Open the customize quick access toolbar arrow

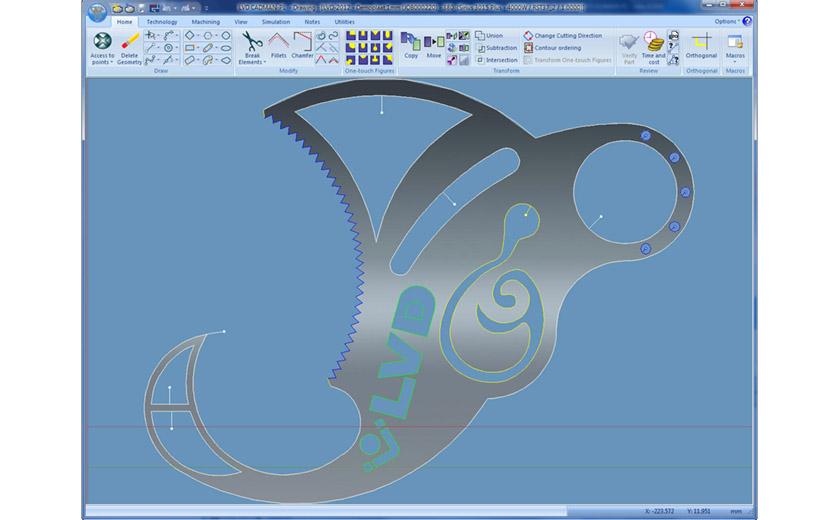pyautogui.click(x=206, y=8)
